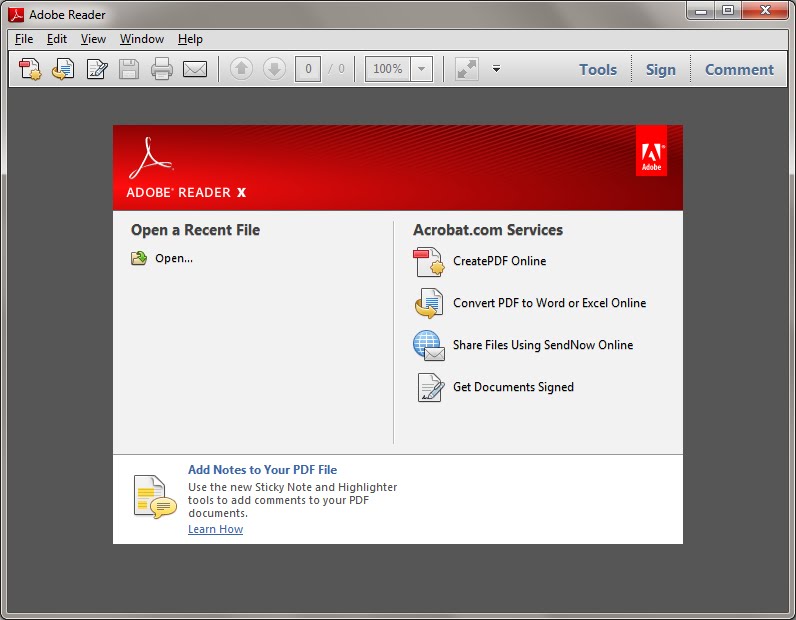796x620 pixels.
Task: Open the Help menu
Action: pos(190,39)
